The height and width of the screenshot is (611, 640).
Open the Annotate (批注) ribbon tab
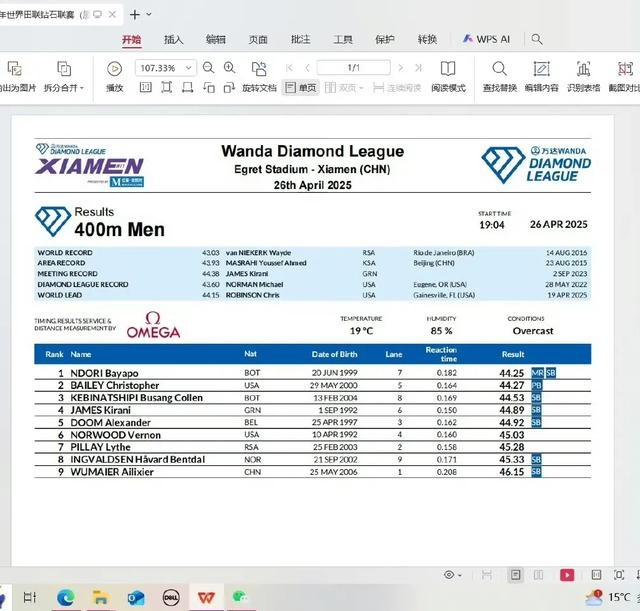(301, 40)
